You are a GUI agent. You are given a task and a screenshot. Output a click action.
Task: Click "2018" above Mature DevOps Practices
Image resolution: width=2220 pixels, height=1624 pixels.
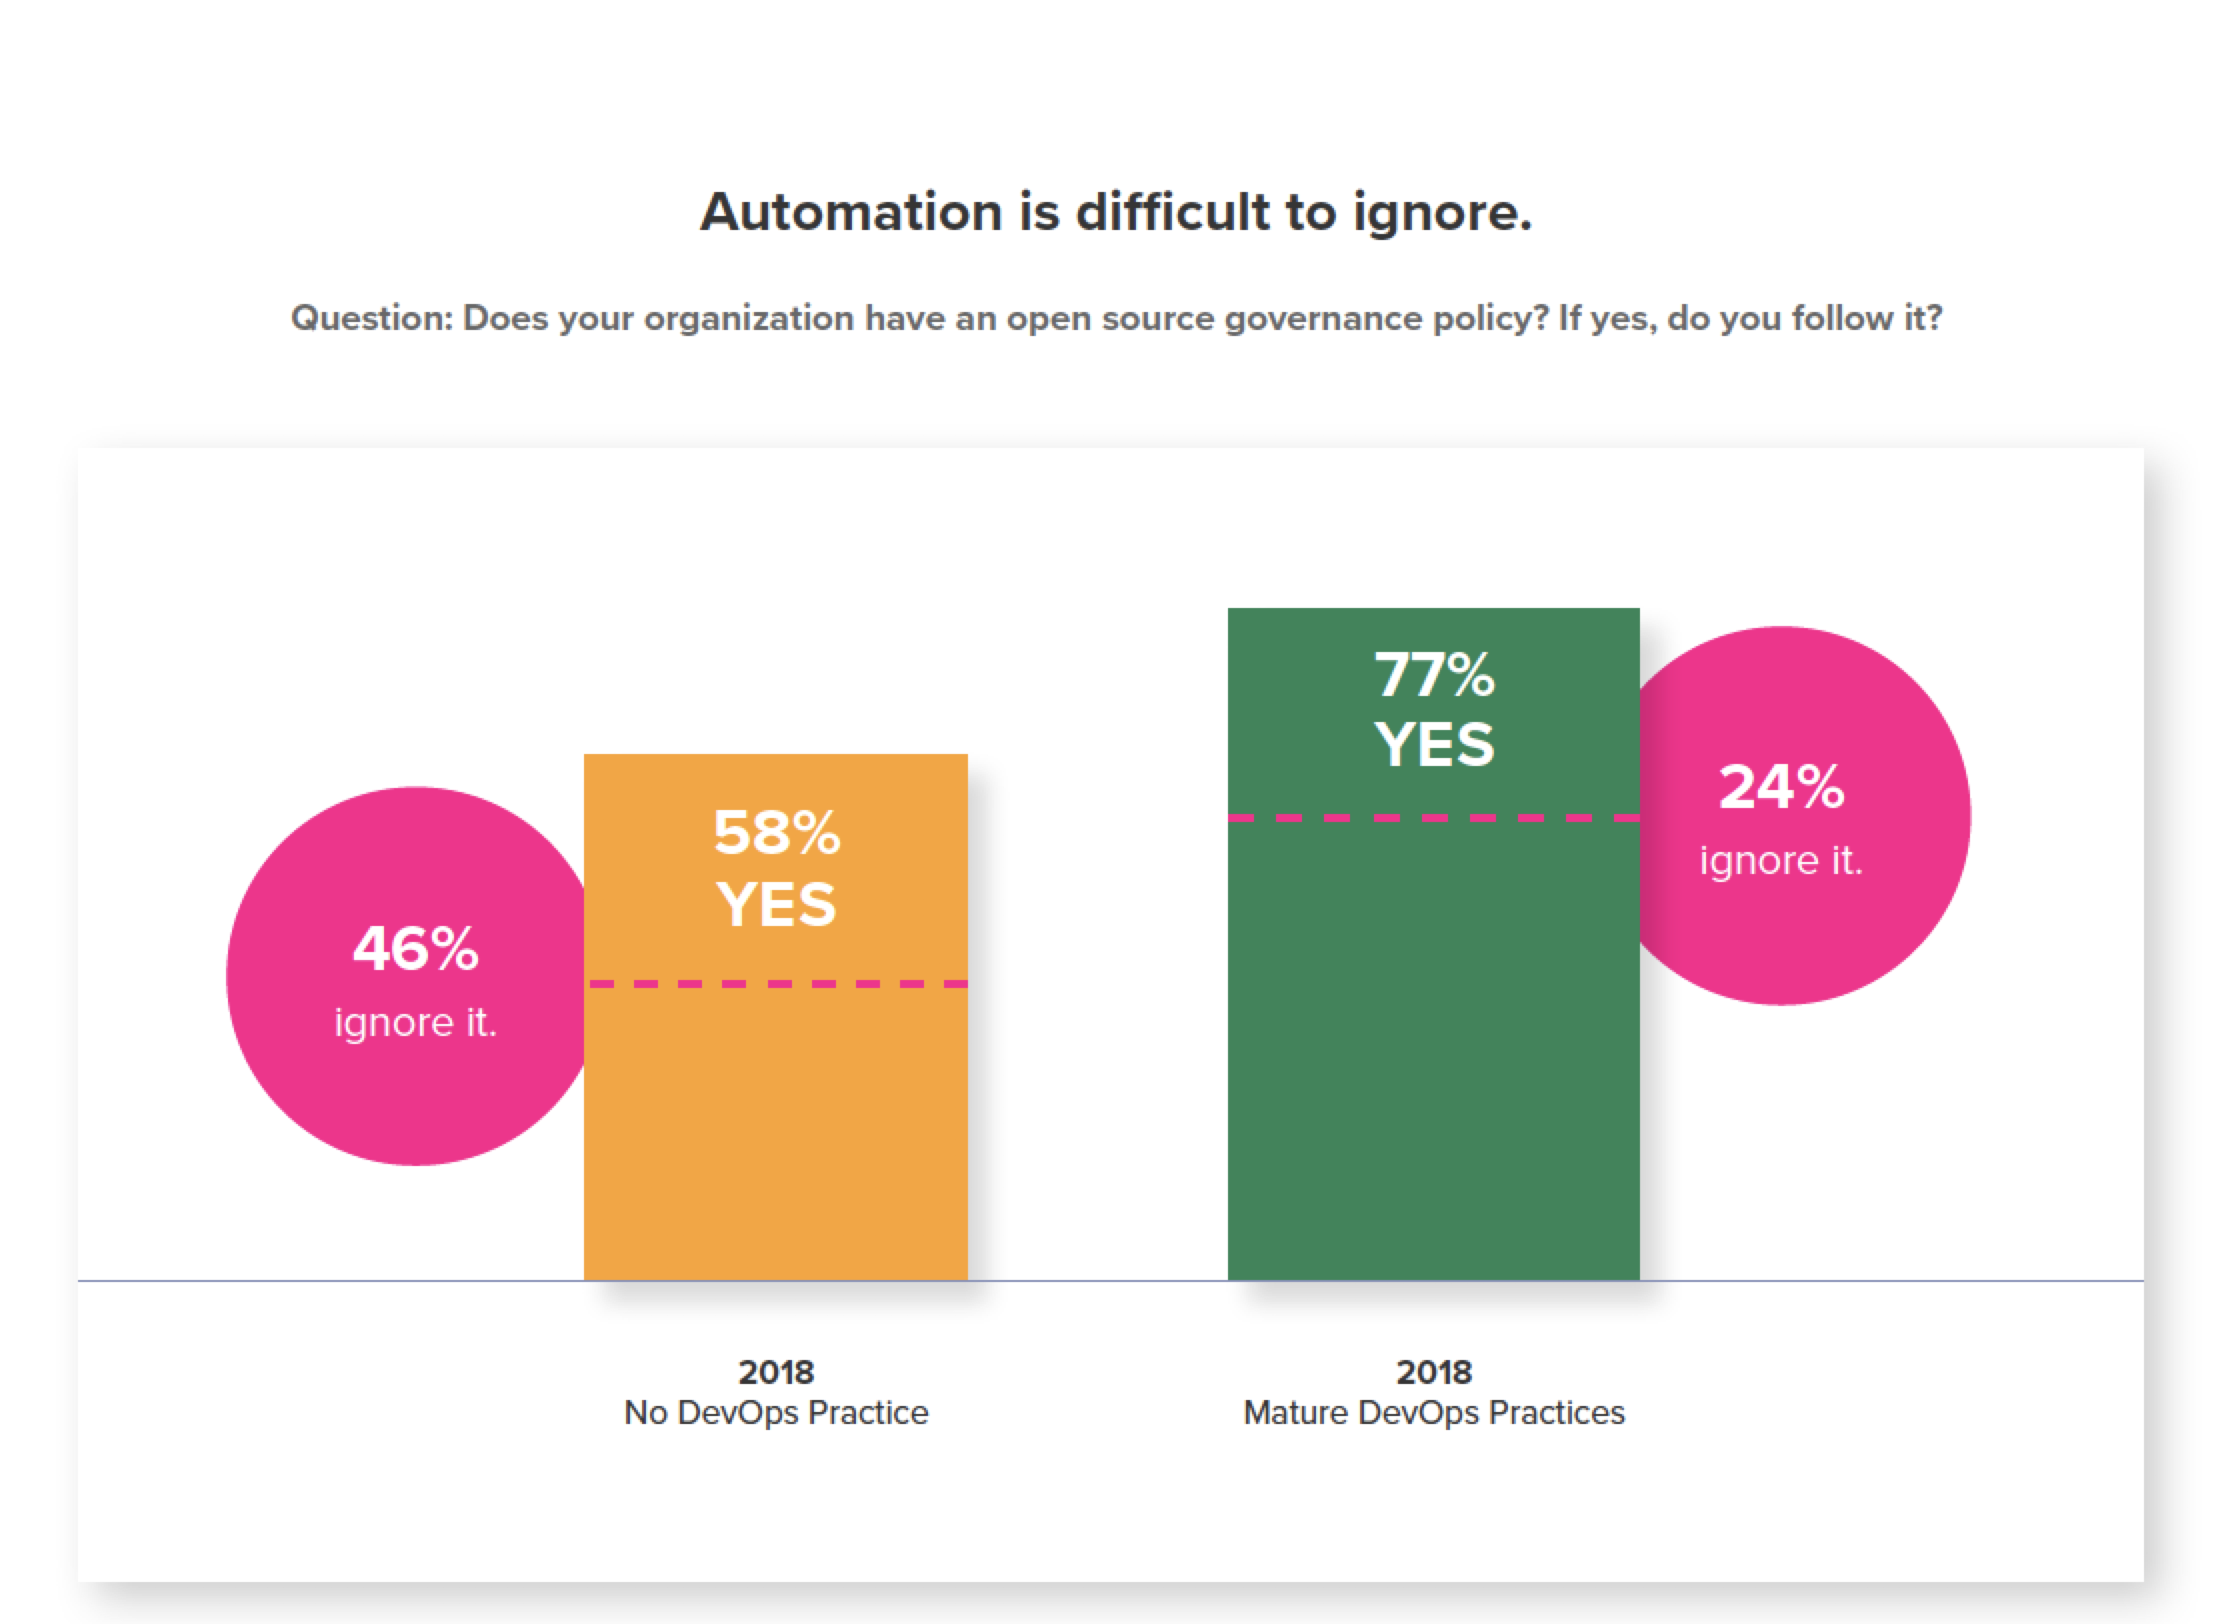coord(1434,1372)
